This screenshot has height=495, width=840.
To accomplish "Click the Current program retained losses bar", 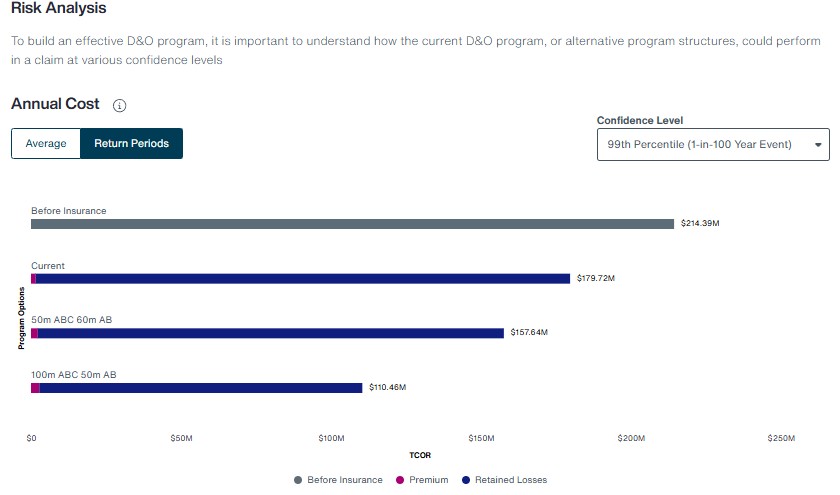I will click(x=303, y=279).
